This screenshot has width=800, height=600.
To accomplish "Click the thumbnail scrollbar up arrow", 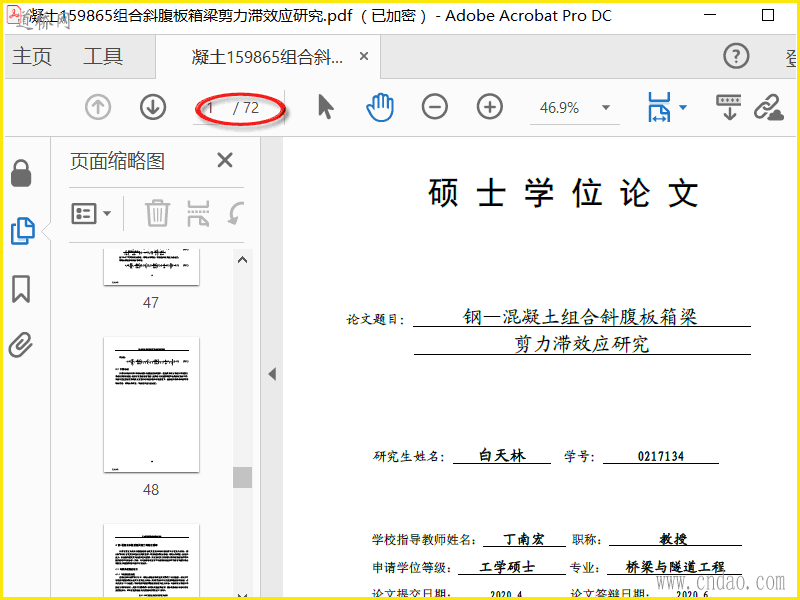I will coord(243,260).
